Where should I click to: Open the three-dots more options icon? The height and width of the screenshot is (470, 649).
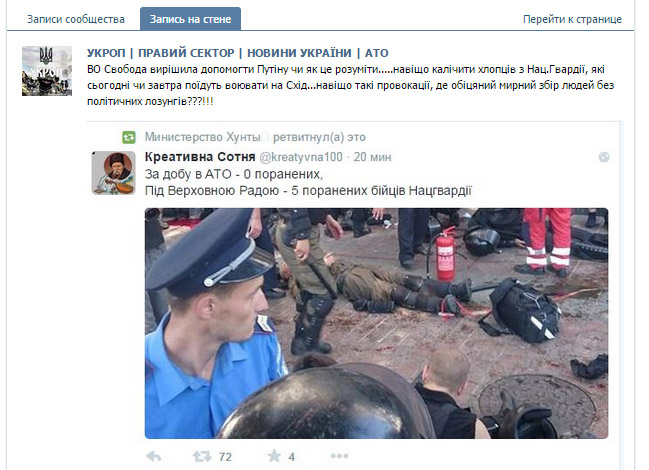coord(339,456)
